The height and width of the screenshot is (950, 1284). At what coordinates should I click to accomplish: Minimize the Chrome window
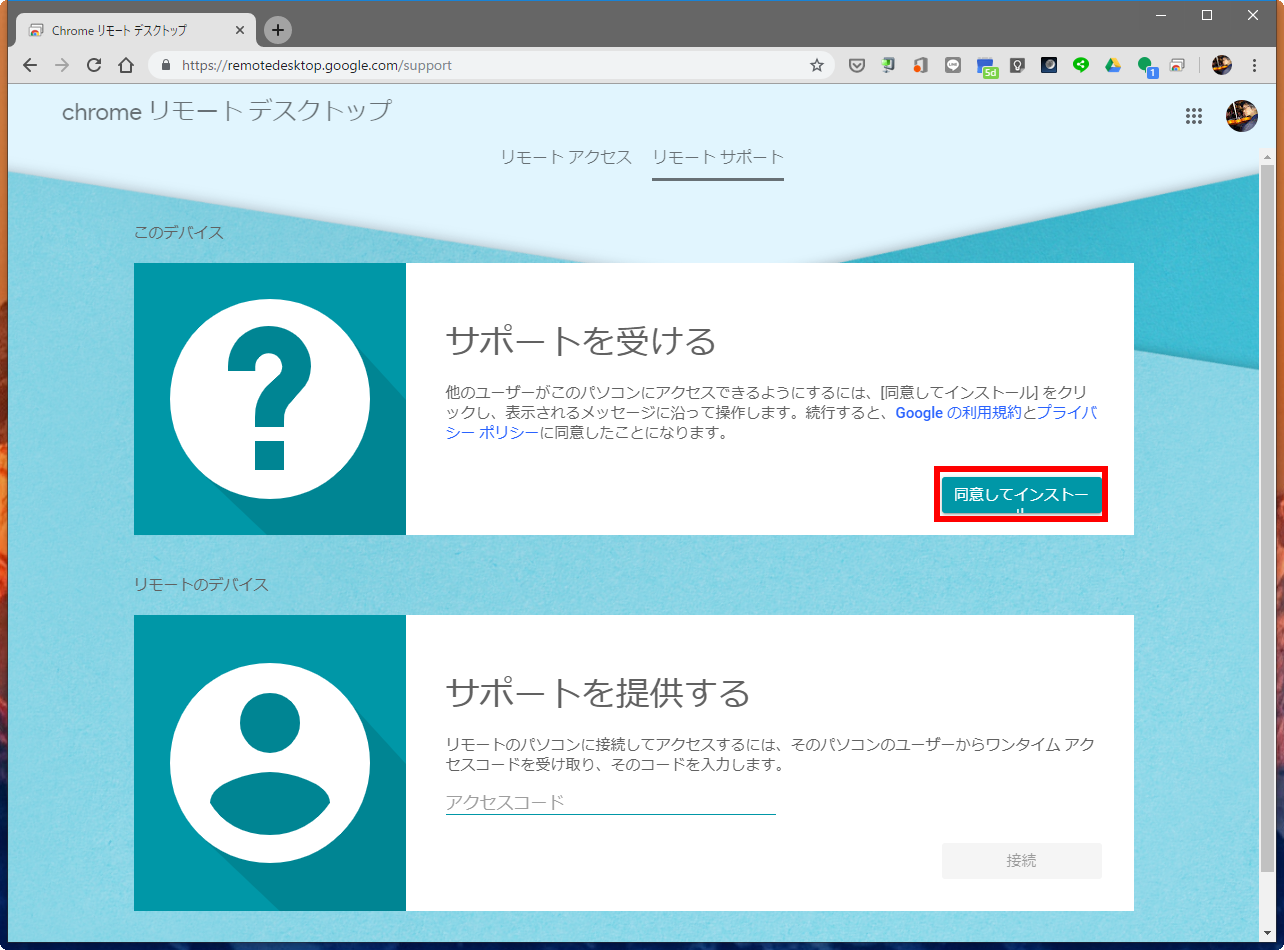[x=1161, y=15]
